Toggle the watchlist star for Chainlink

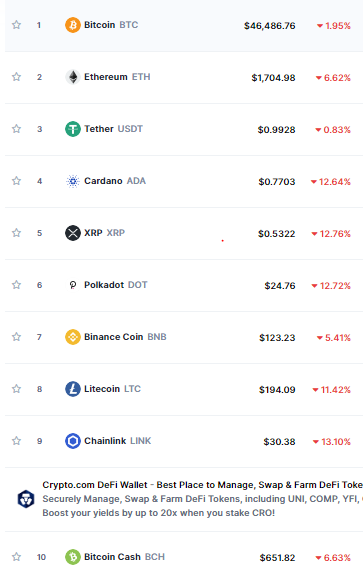(16, 441)
